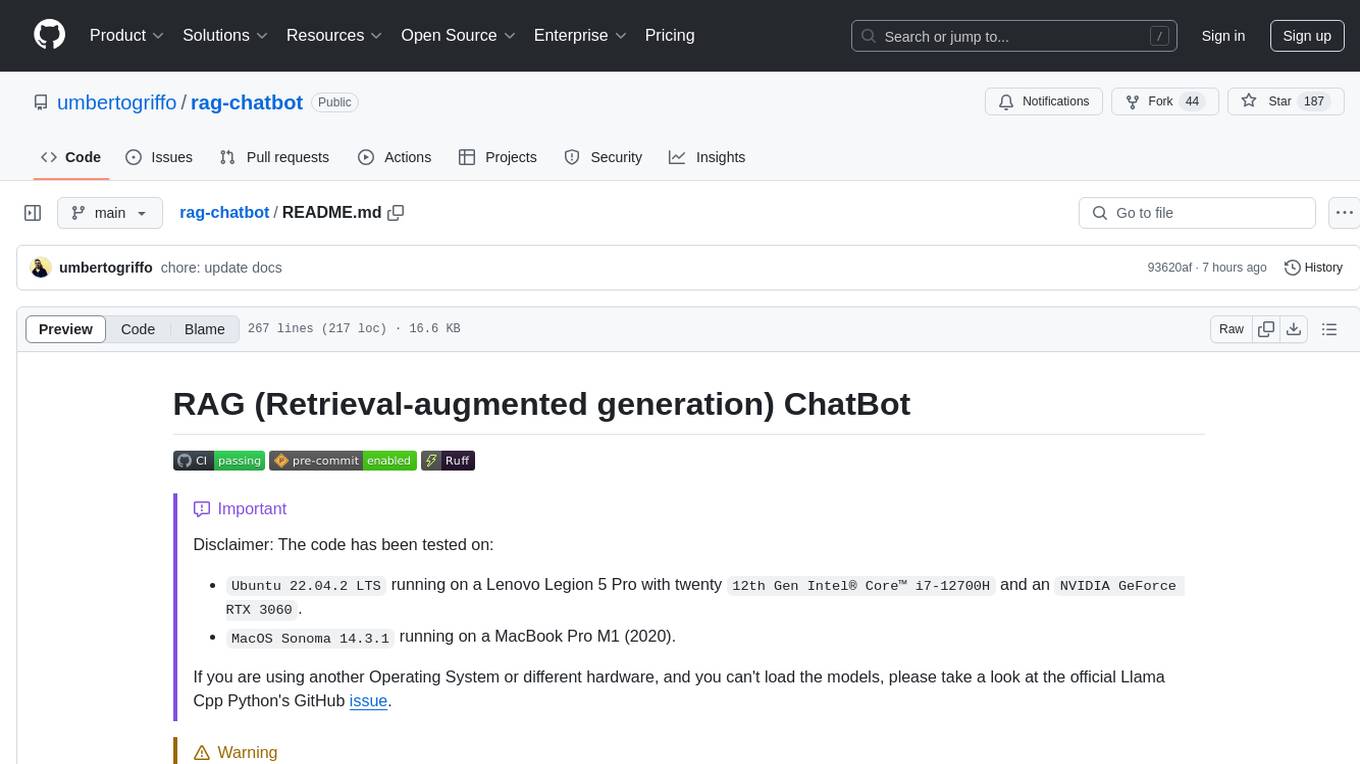This screenshot has height=764, width=1360.
Task: Open commit message chore: update docs
Action: click(x=221, y=268)
